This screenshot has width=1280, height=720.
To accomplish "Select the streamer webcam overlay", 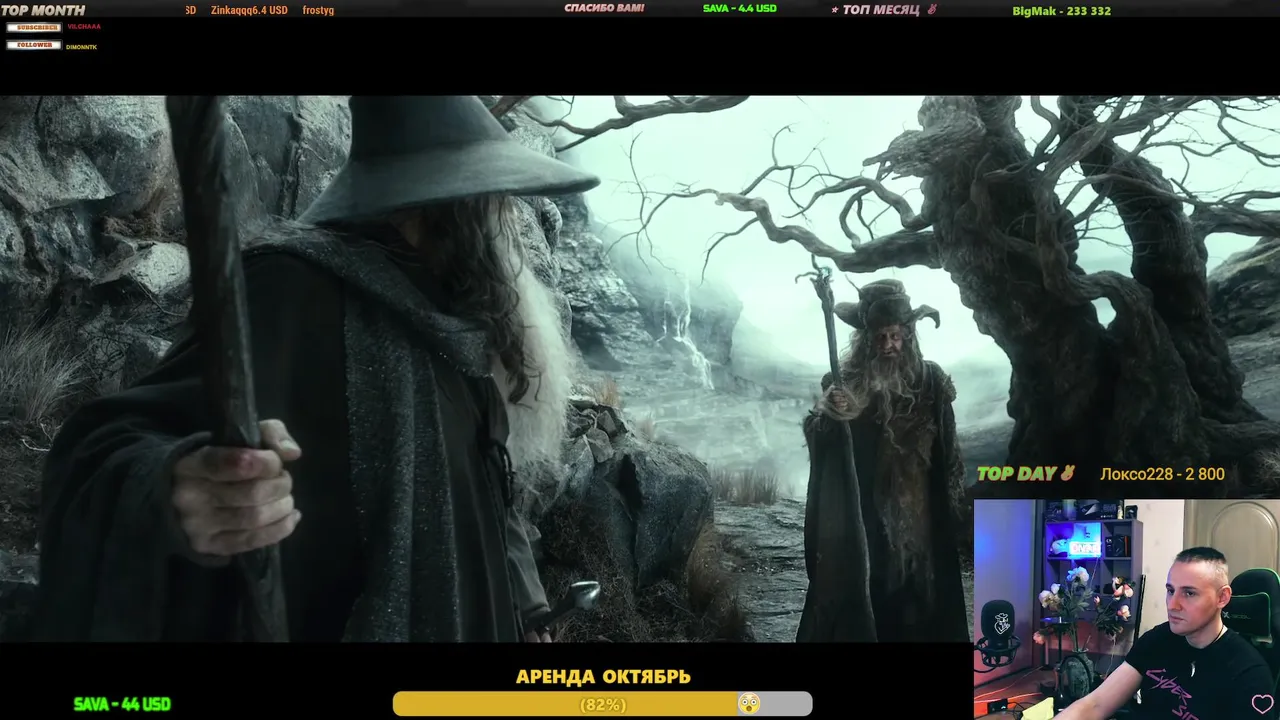I will tap(1127, 609).
